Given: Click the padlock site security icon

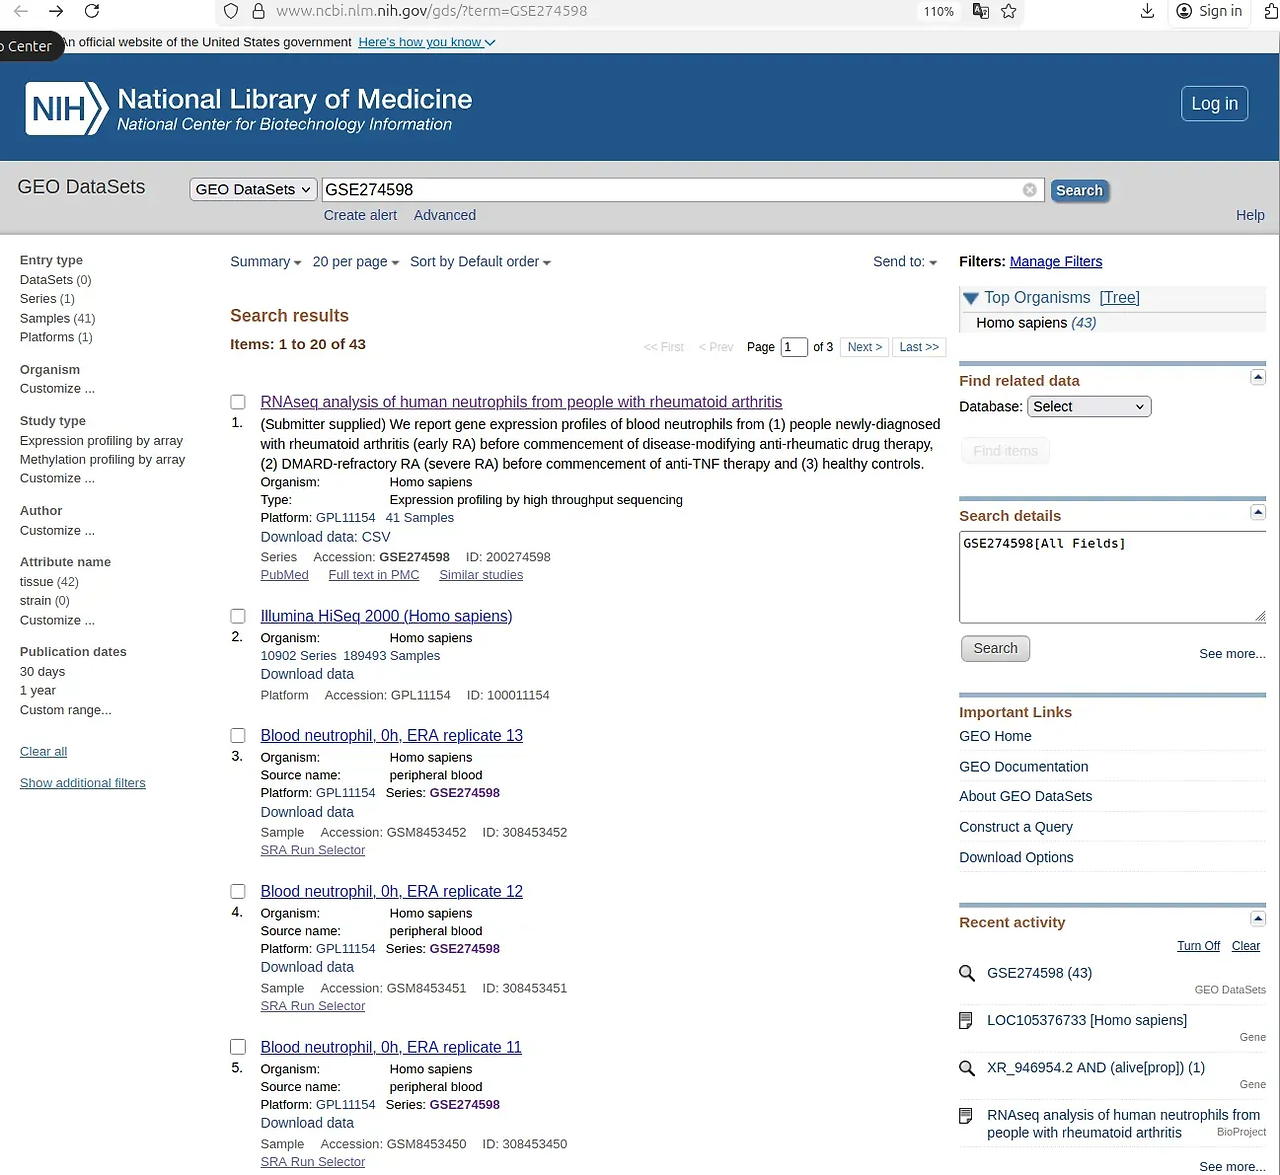Looking at the screenshot, I should (258, 11).
